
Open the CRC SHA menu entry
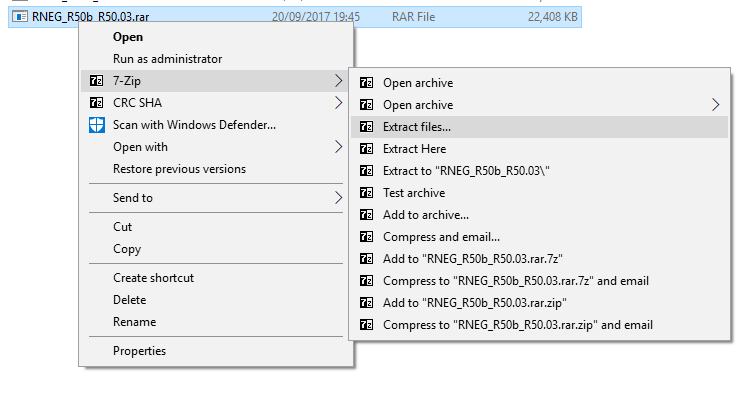pyautogui.click(x=216, y=102)
